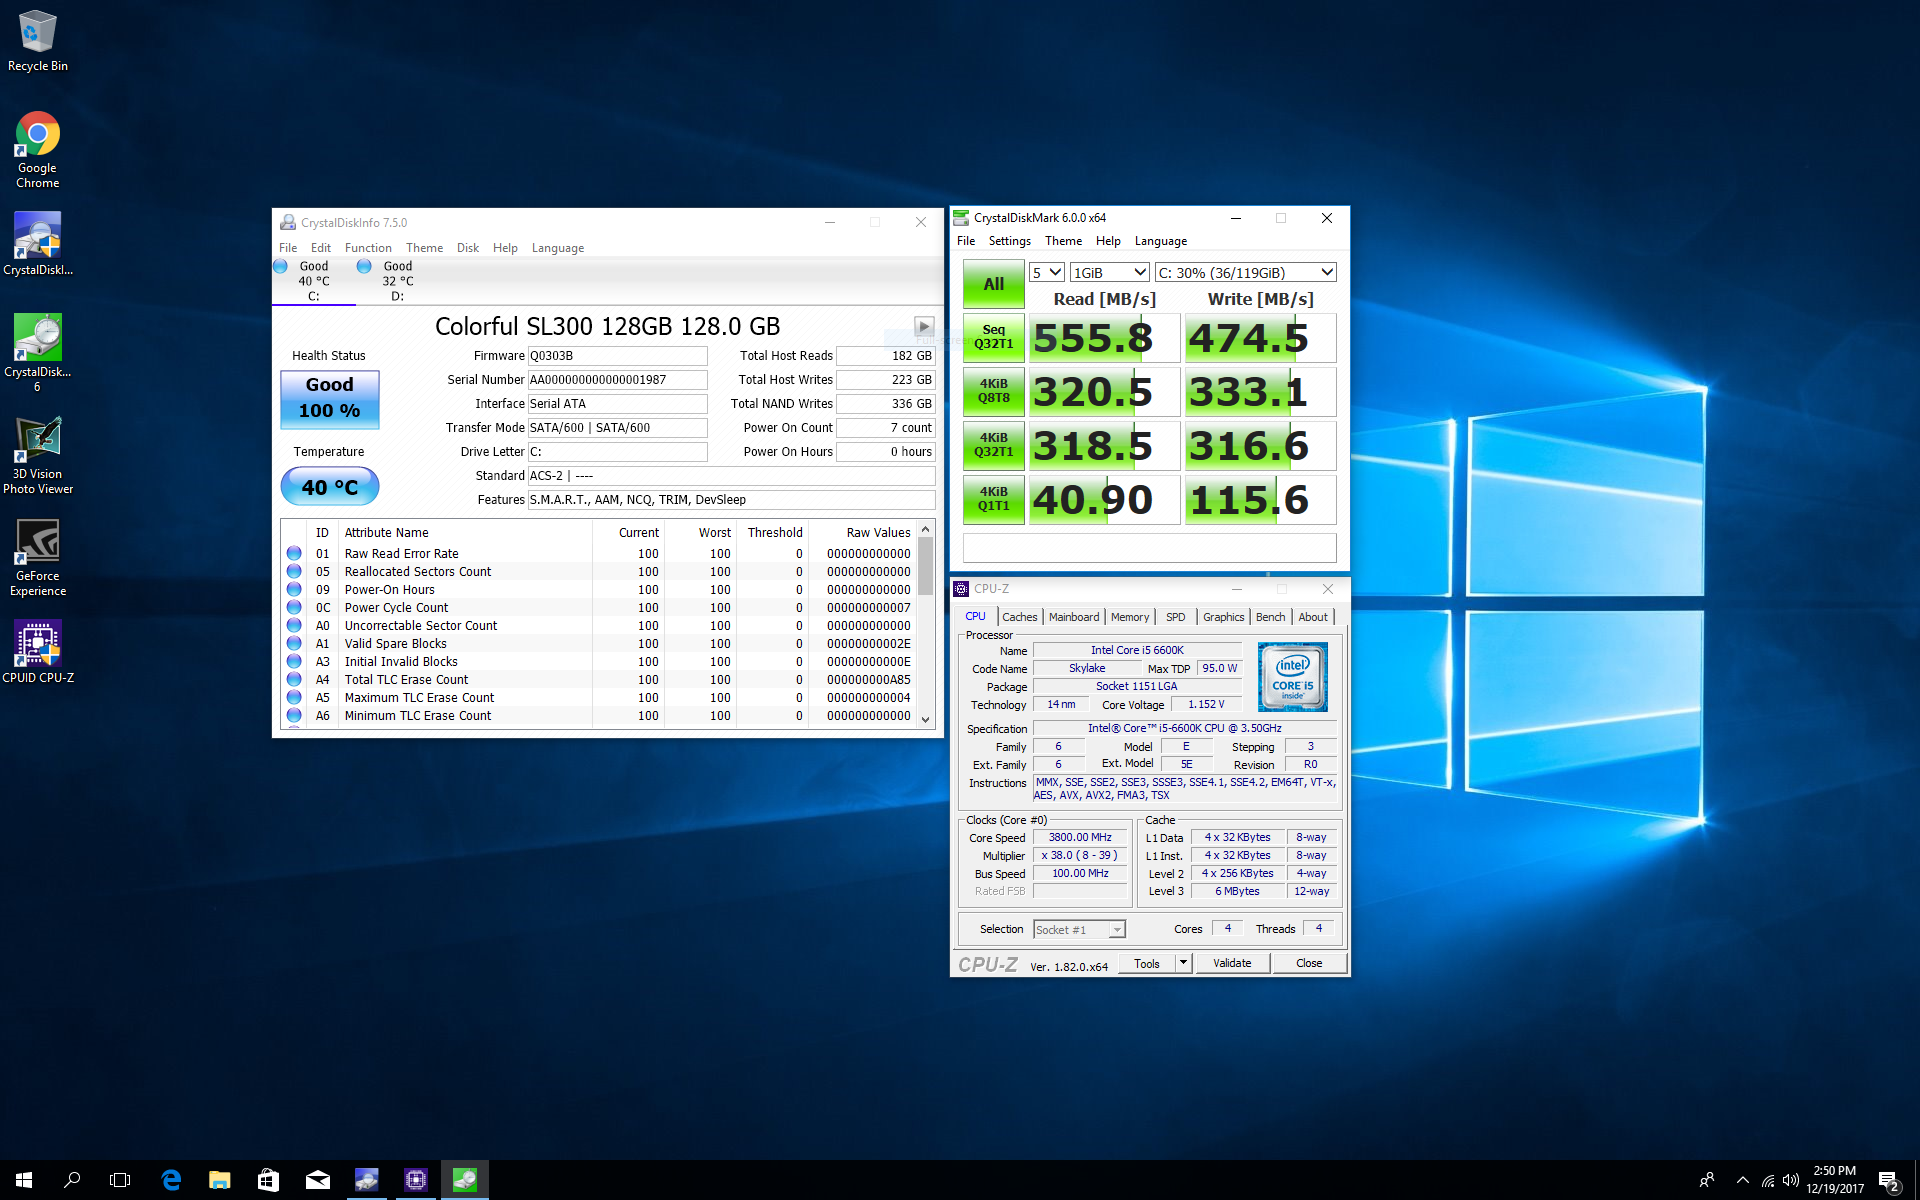The height and width of the screenshot is (1200, 1920).
Task: Switch to the Memory tab in CPU-Z
Action: tap(1130, 617)
